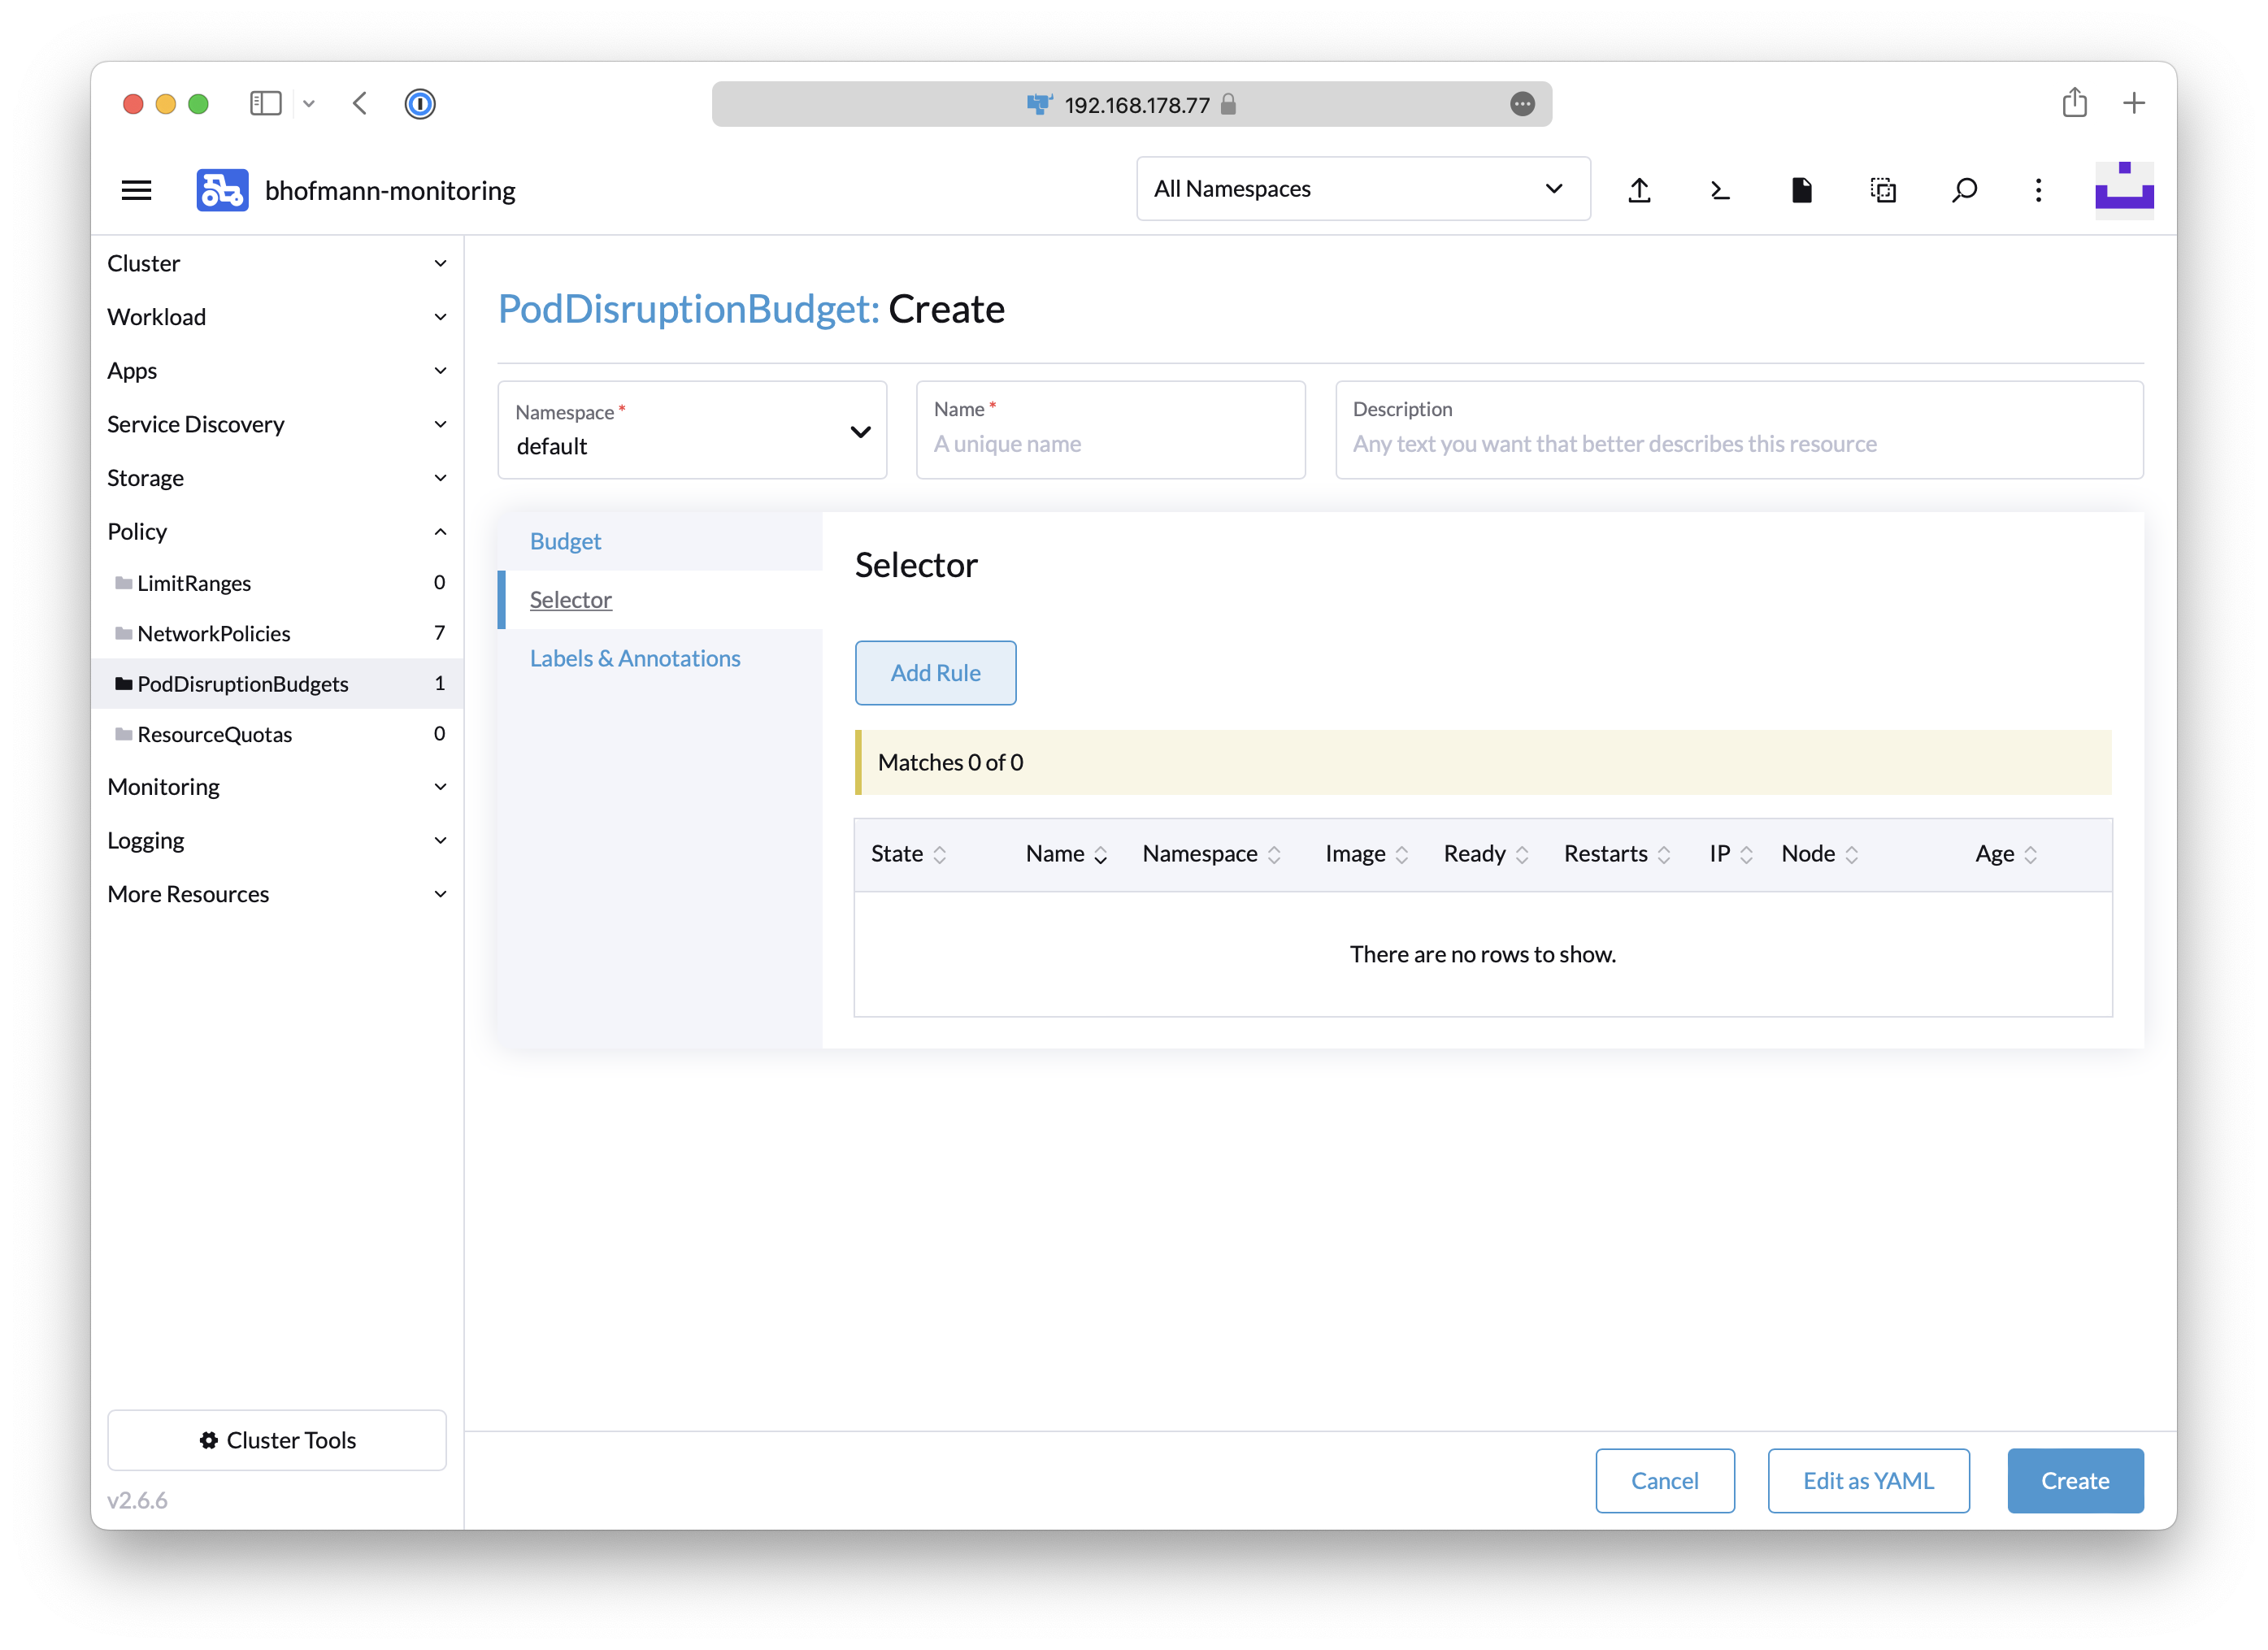The image size is (2268, 1650).
Task: Expand the Workload sidebar section
Action: point(277,317)
